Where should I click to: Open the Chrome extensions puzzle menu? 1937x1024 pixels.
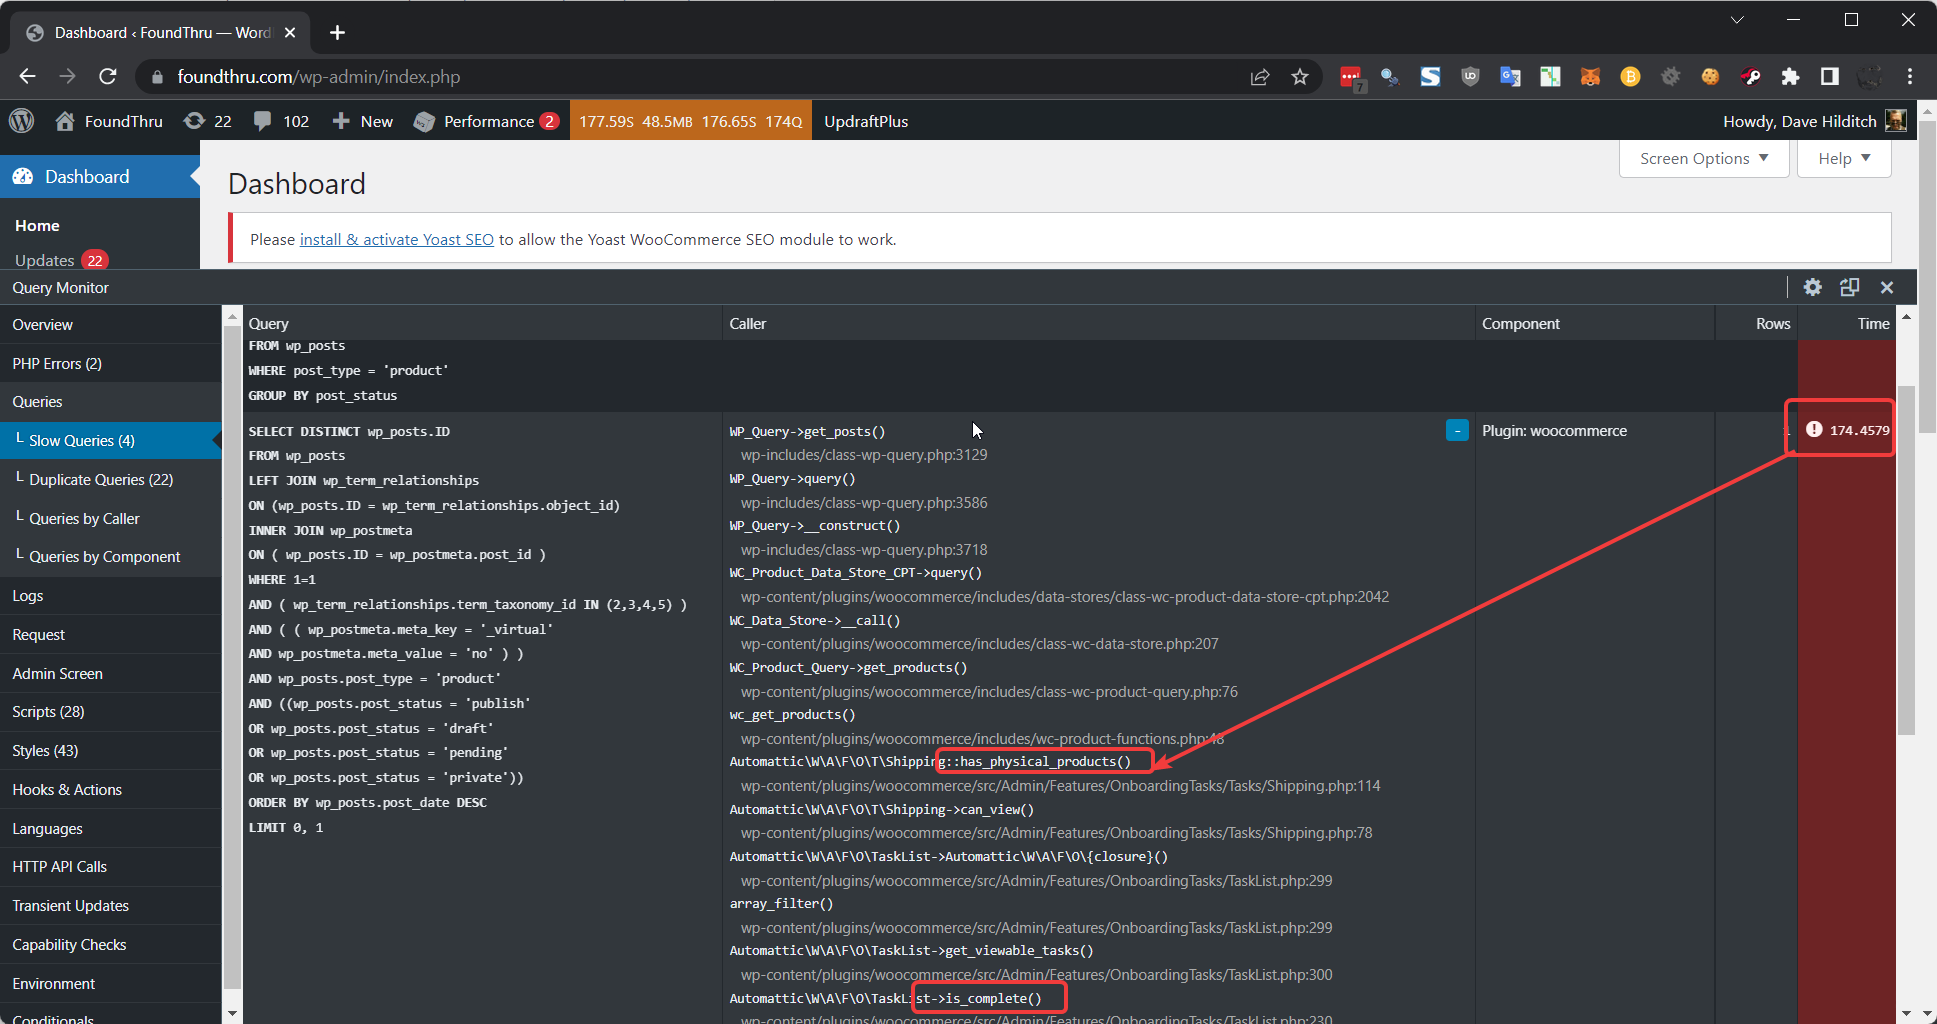pos(1790,77)
